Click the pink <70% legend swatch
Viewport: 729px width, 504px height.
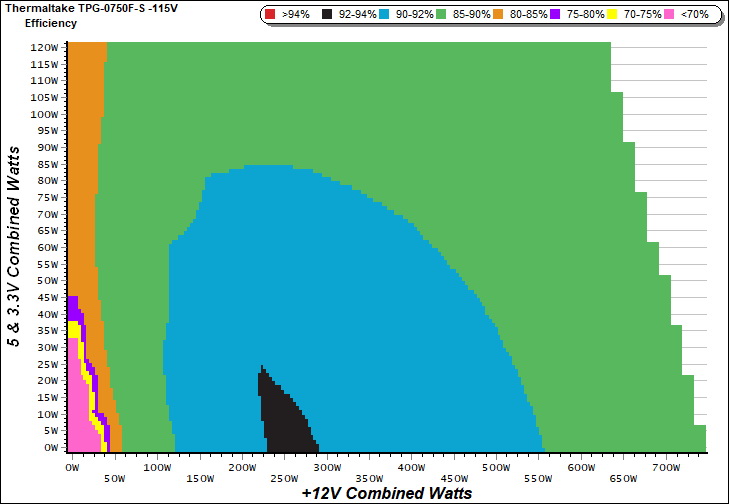tap(671, 15)
